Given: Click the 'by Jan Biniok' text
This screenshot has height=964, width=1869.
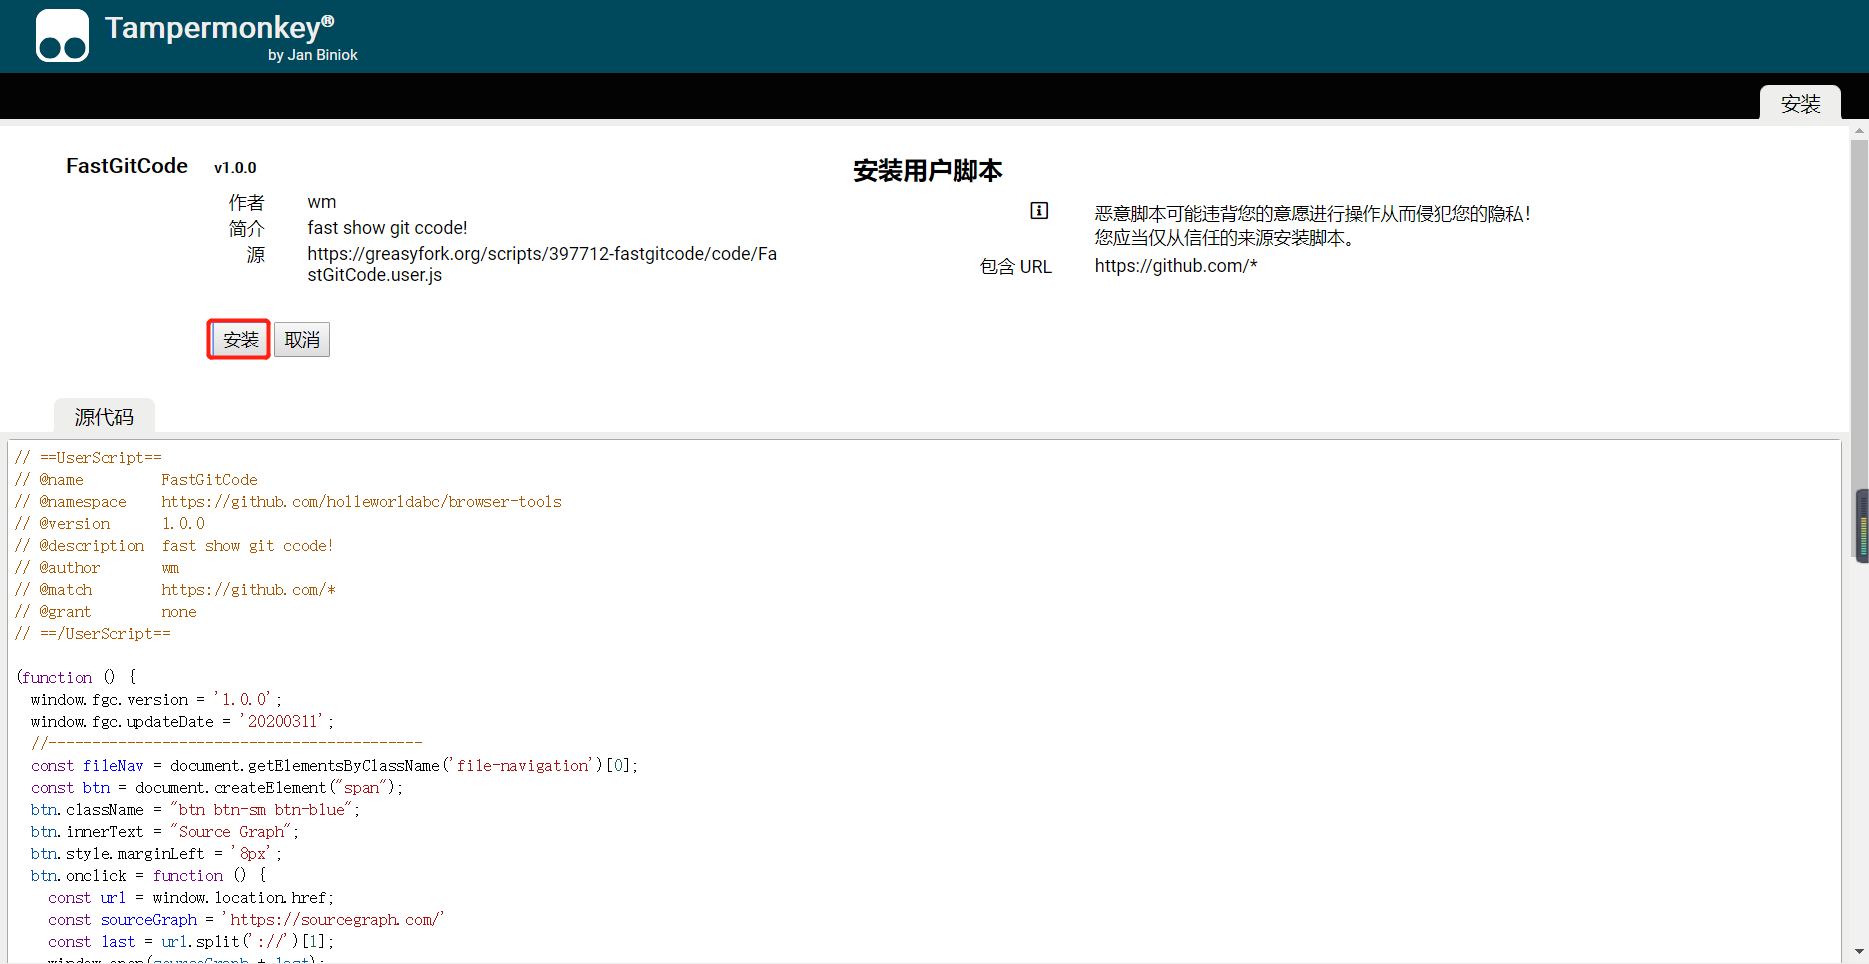Looking at the screenshot, I should click(312, 55).
